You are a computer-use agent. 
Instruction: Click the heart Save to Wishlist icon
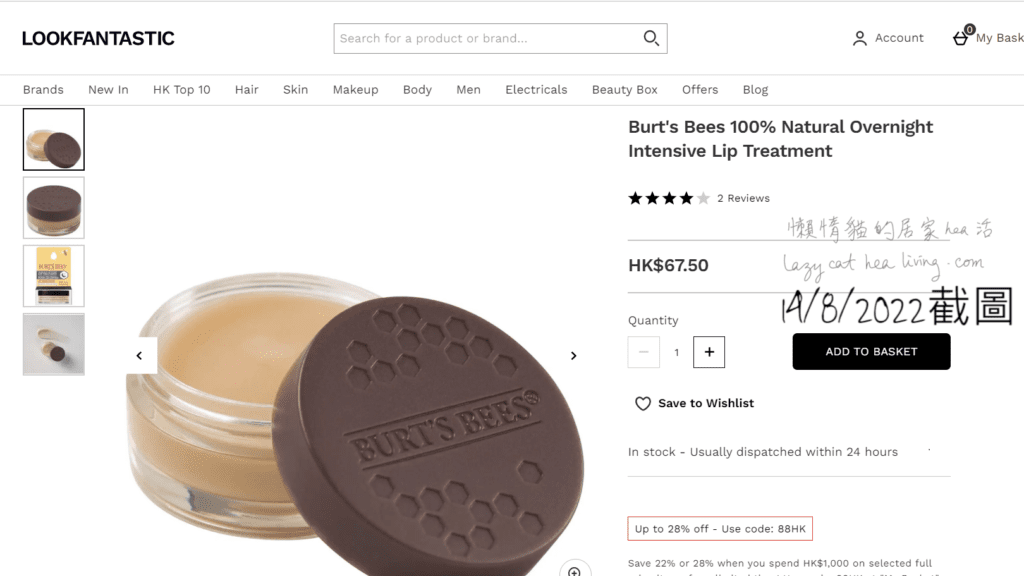coord(643,404)
